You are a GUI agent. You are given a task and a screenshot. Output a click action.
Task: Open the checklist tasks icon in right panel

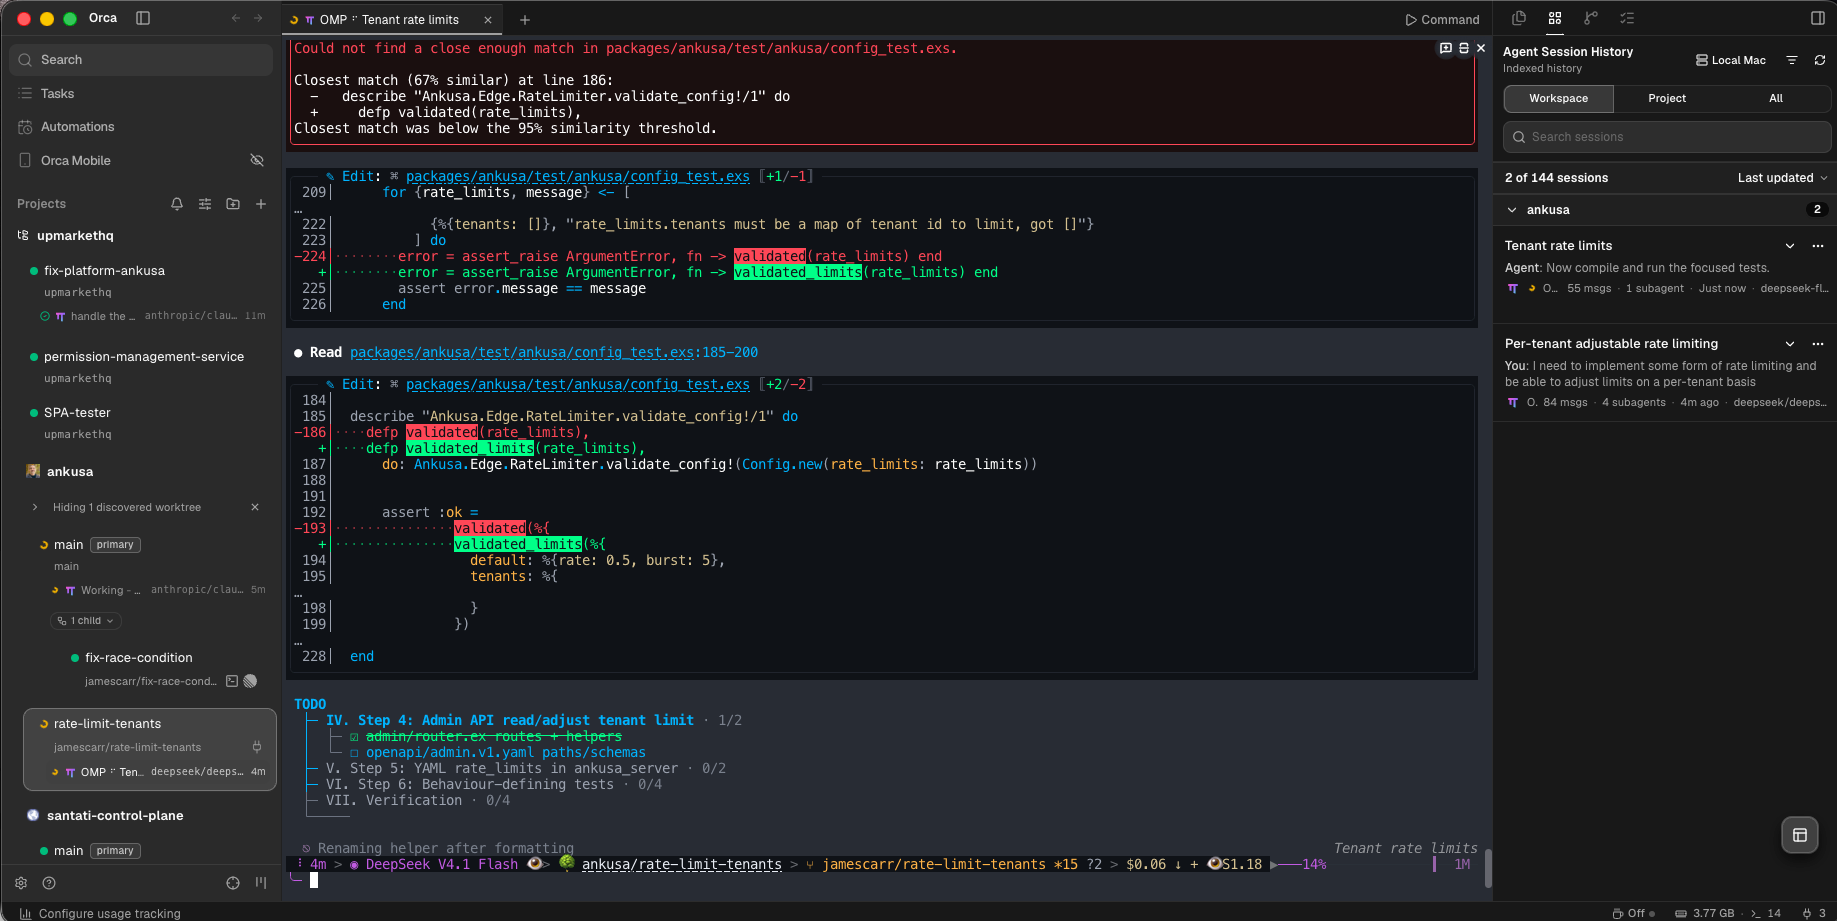(1627, 18)
